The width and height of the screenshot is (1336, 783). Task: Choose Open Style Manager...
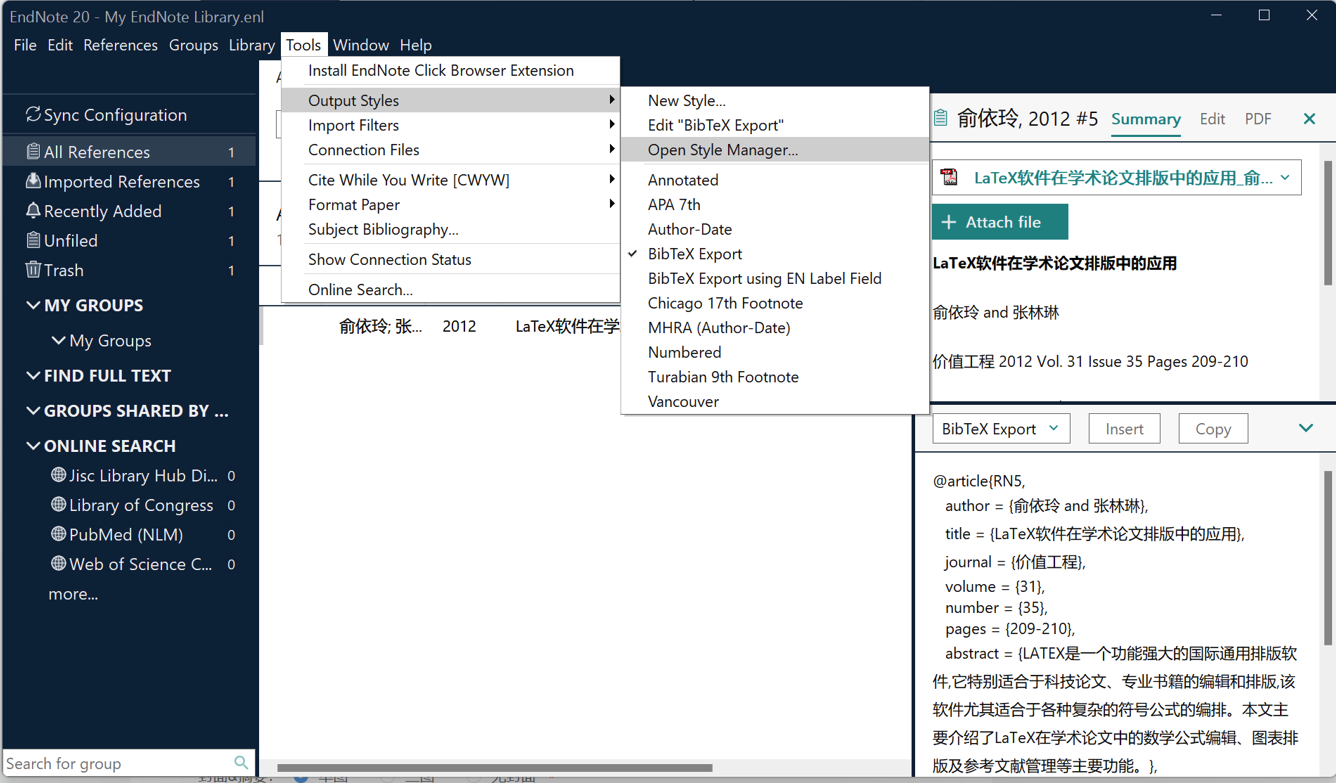click(x=774, y=150)
